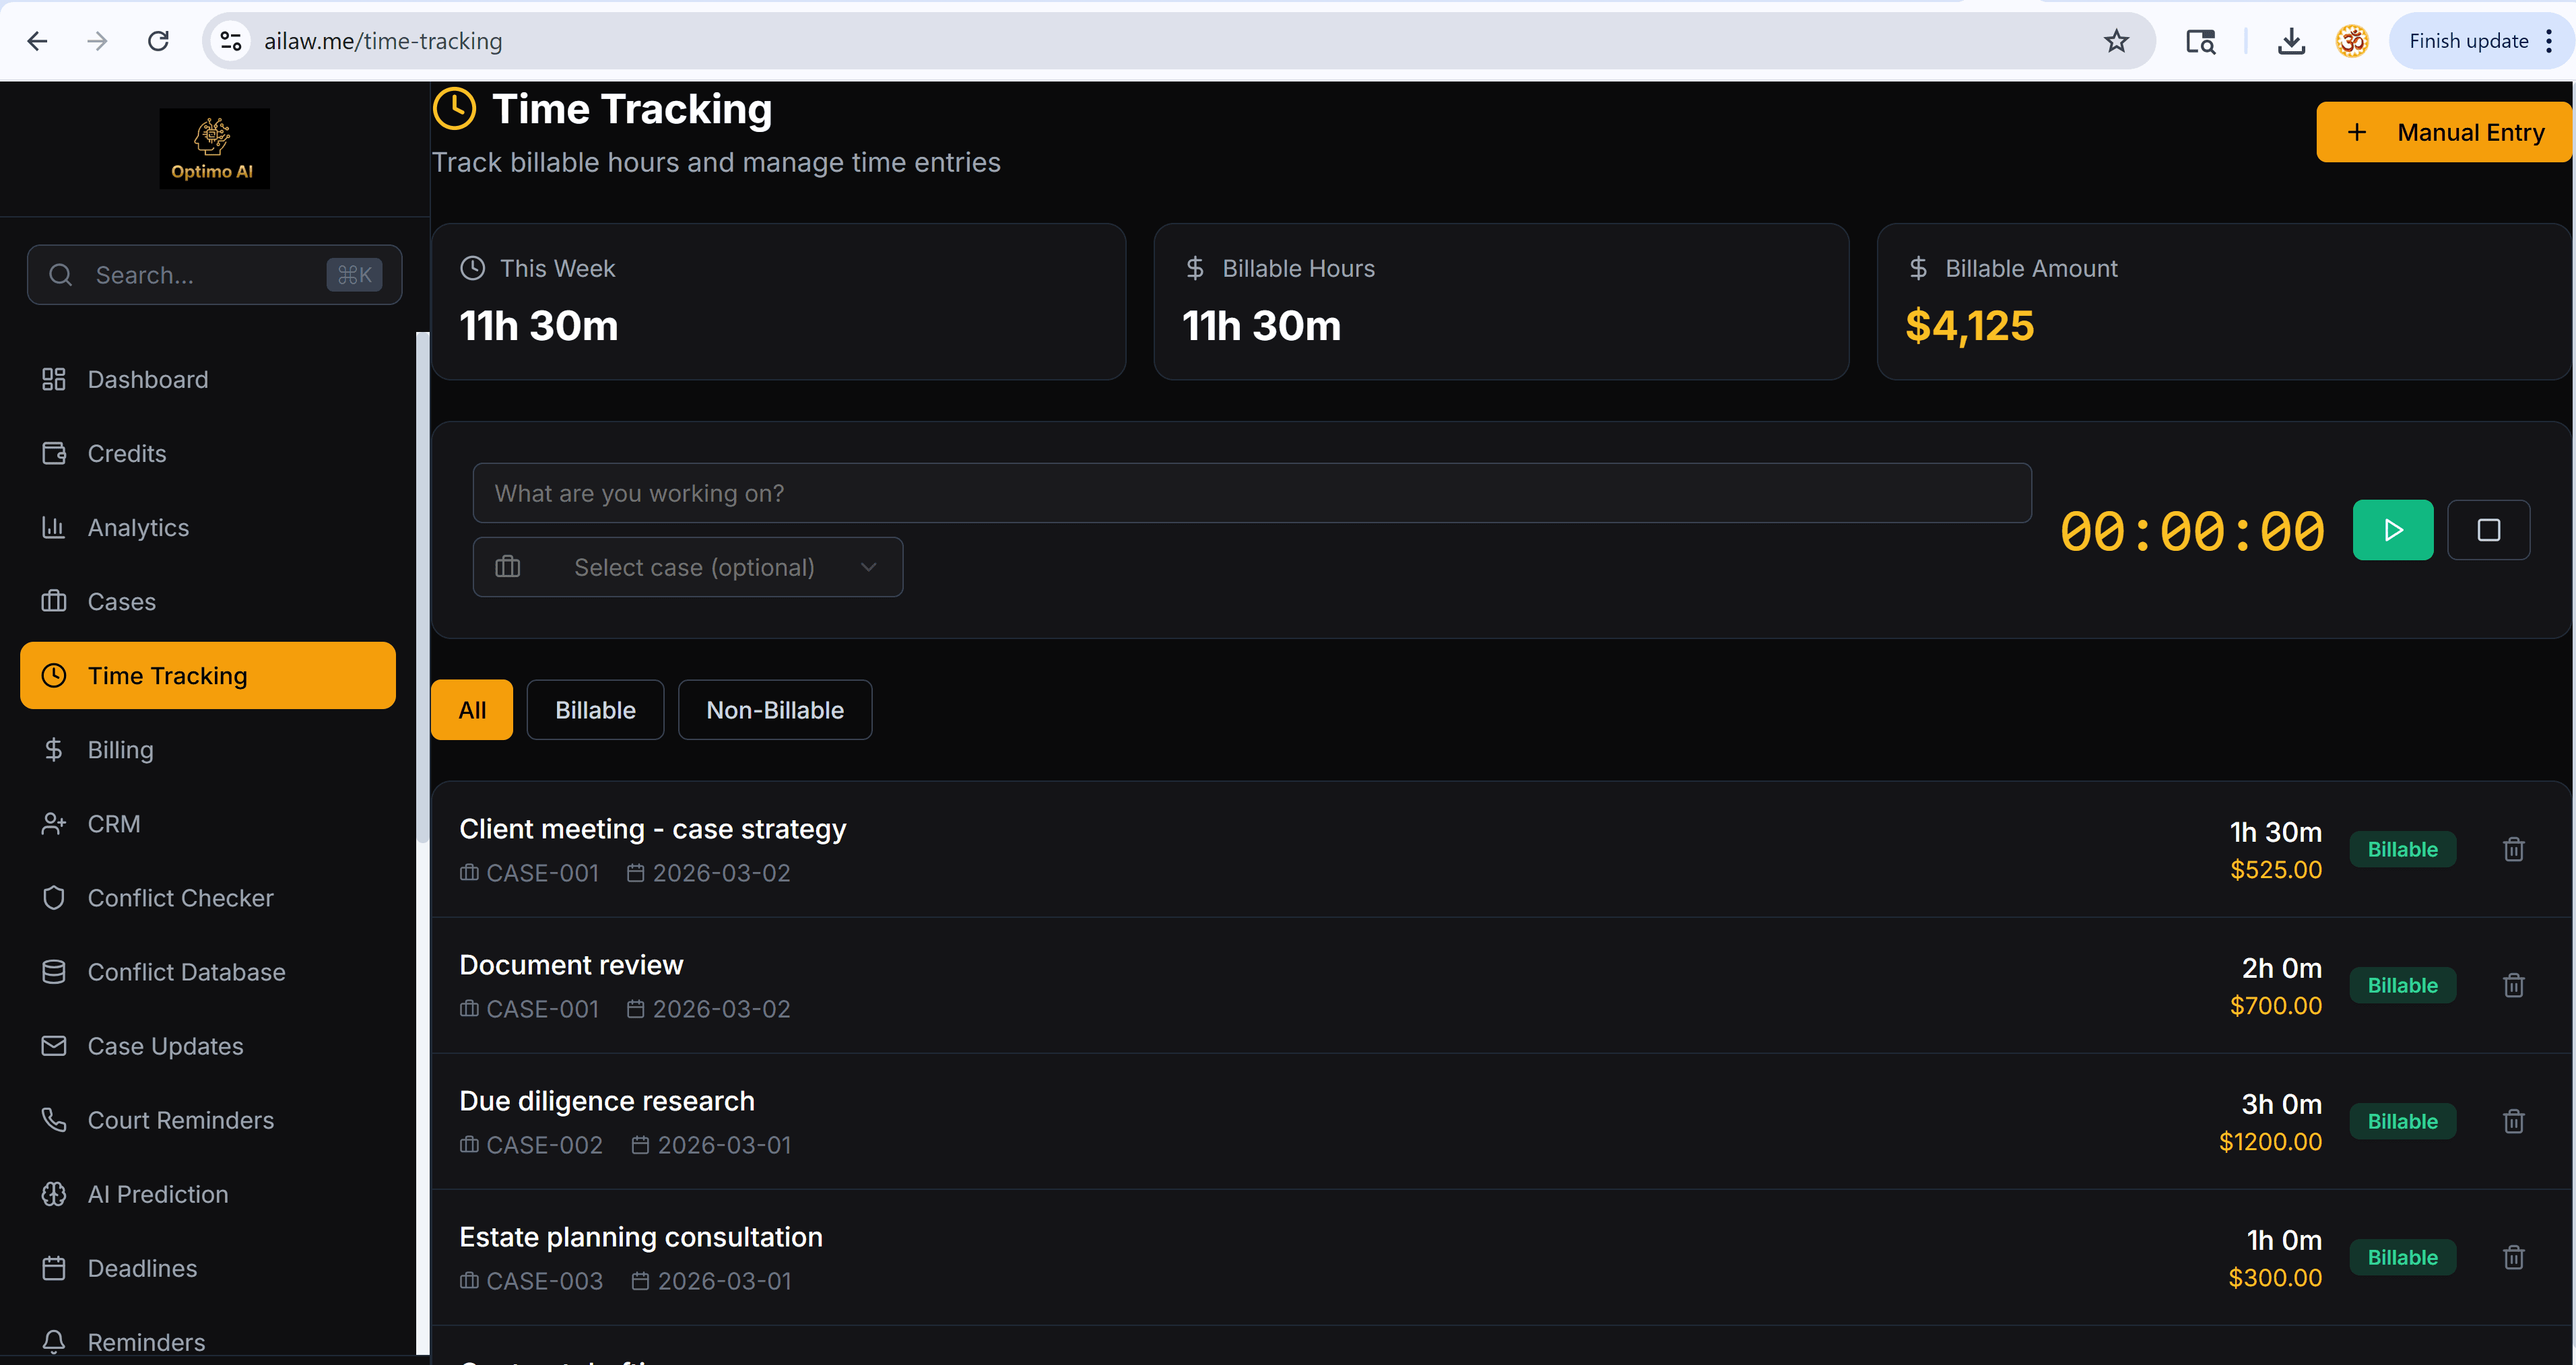Open Chrome menu next to Finish update
This screenshot has width=2576, height=1365.
[x=2549, y=41]
